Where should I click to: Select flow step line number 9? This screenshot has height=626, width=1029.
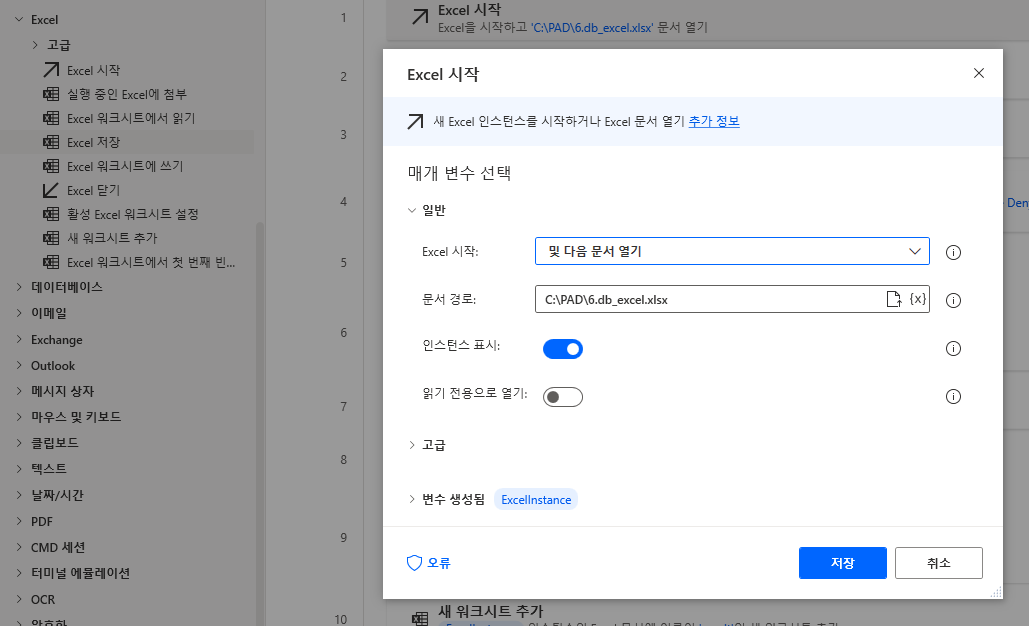click(343, 537)
